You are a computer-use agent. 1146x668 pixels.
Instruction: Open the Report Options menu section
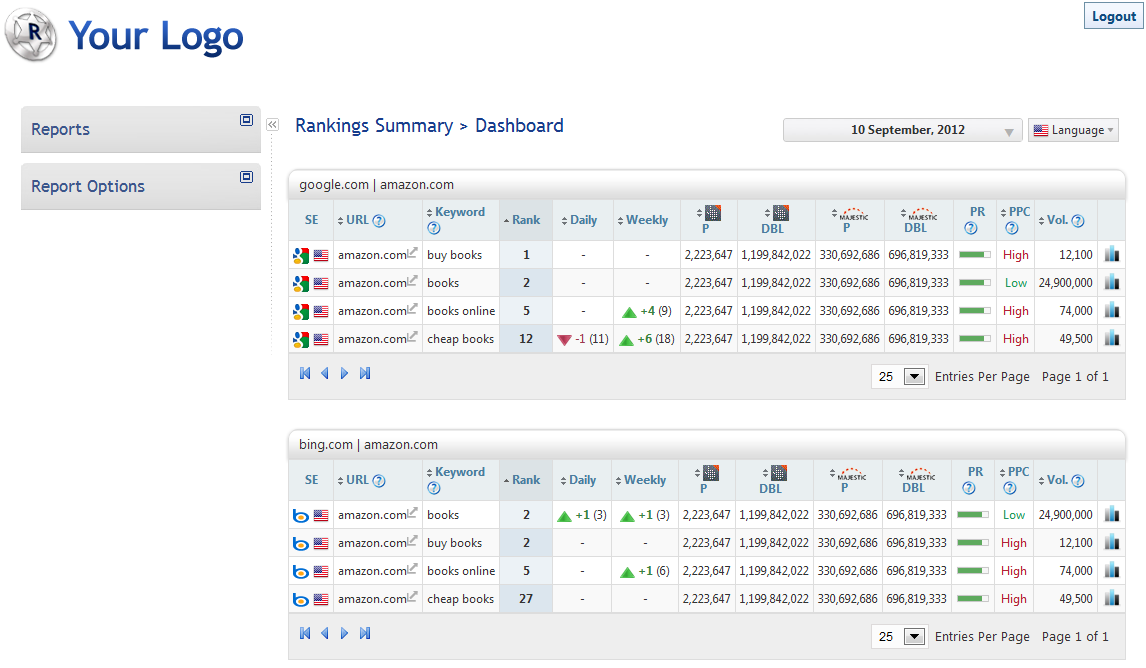pyautogui.click(x=88, y=187)
